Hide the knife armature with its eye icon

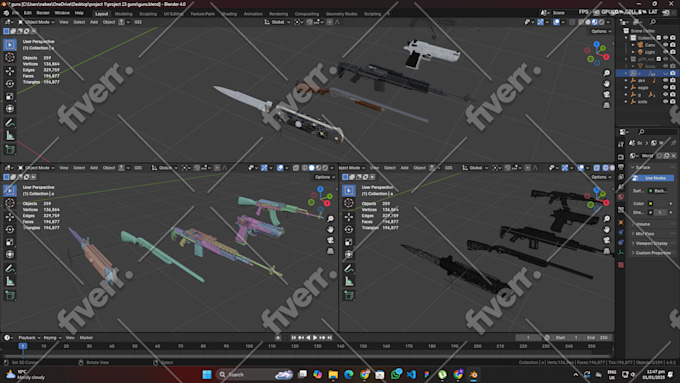[666, 101]
